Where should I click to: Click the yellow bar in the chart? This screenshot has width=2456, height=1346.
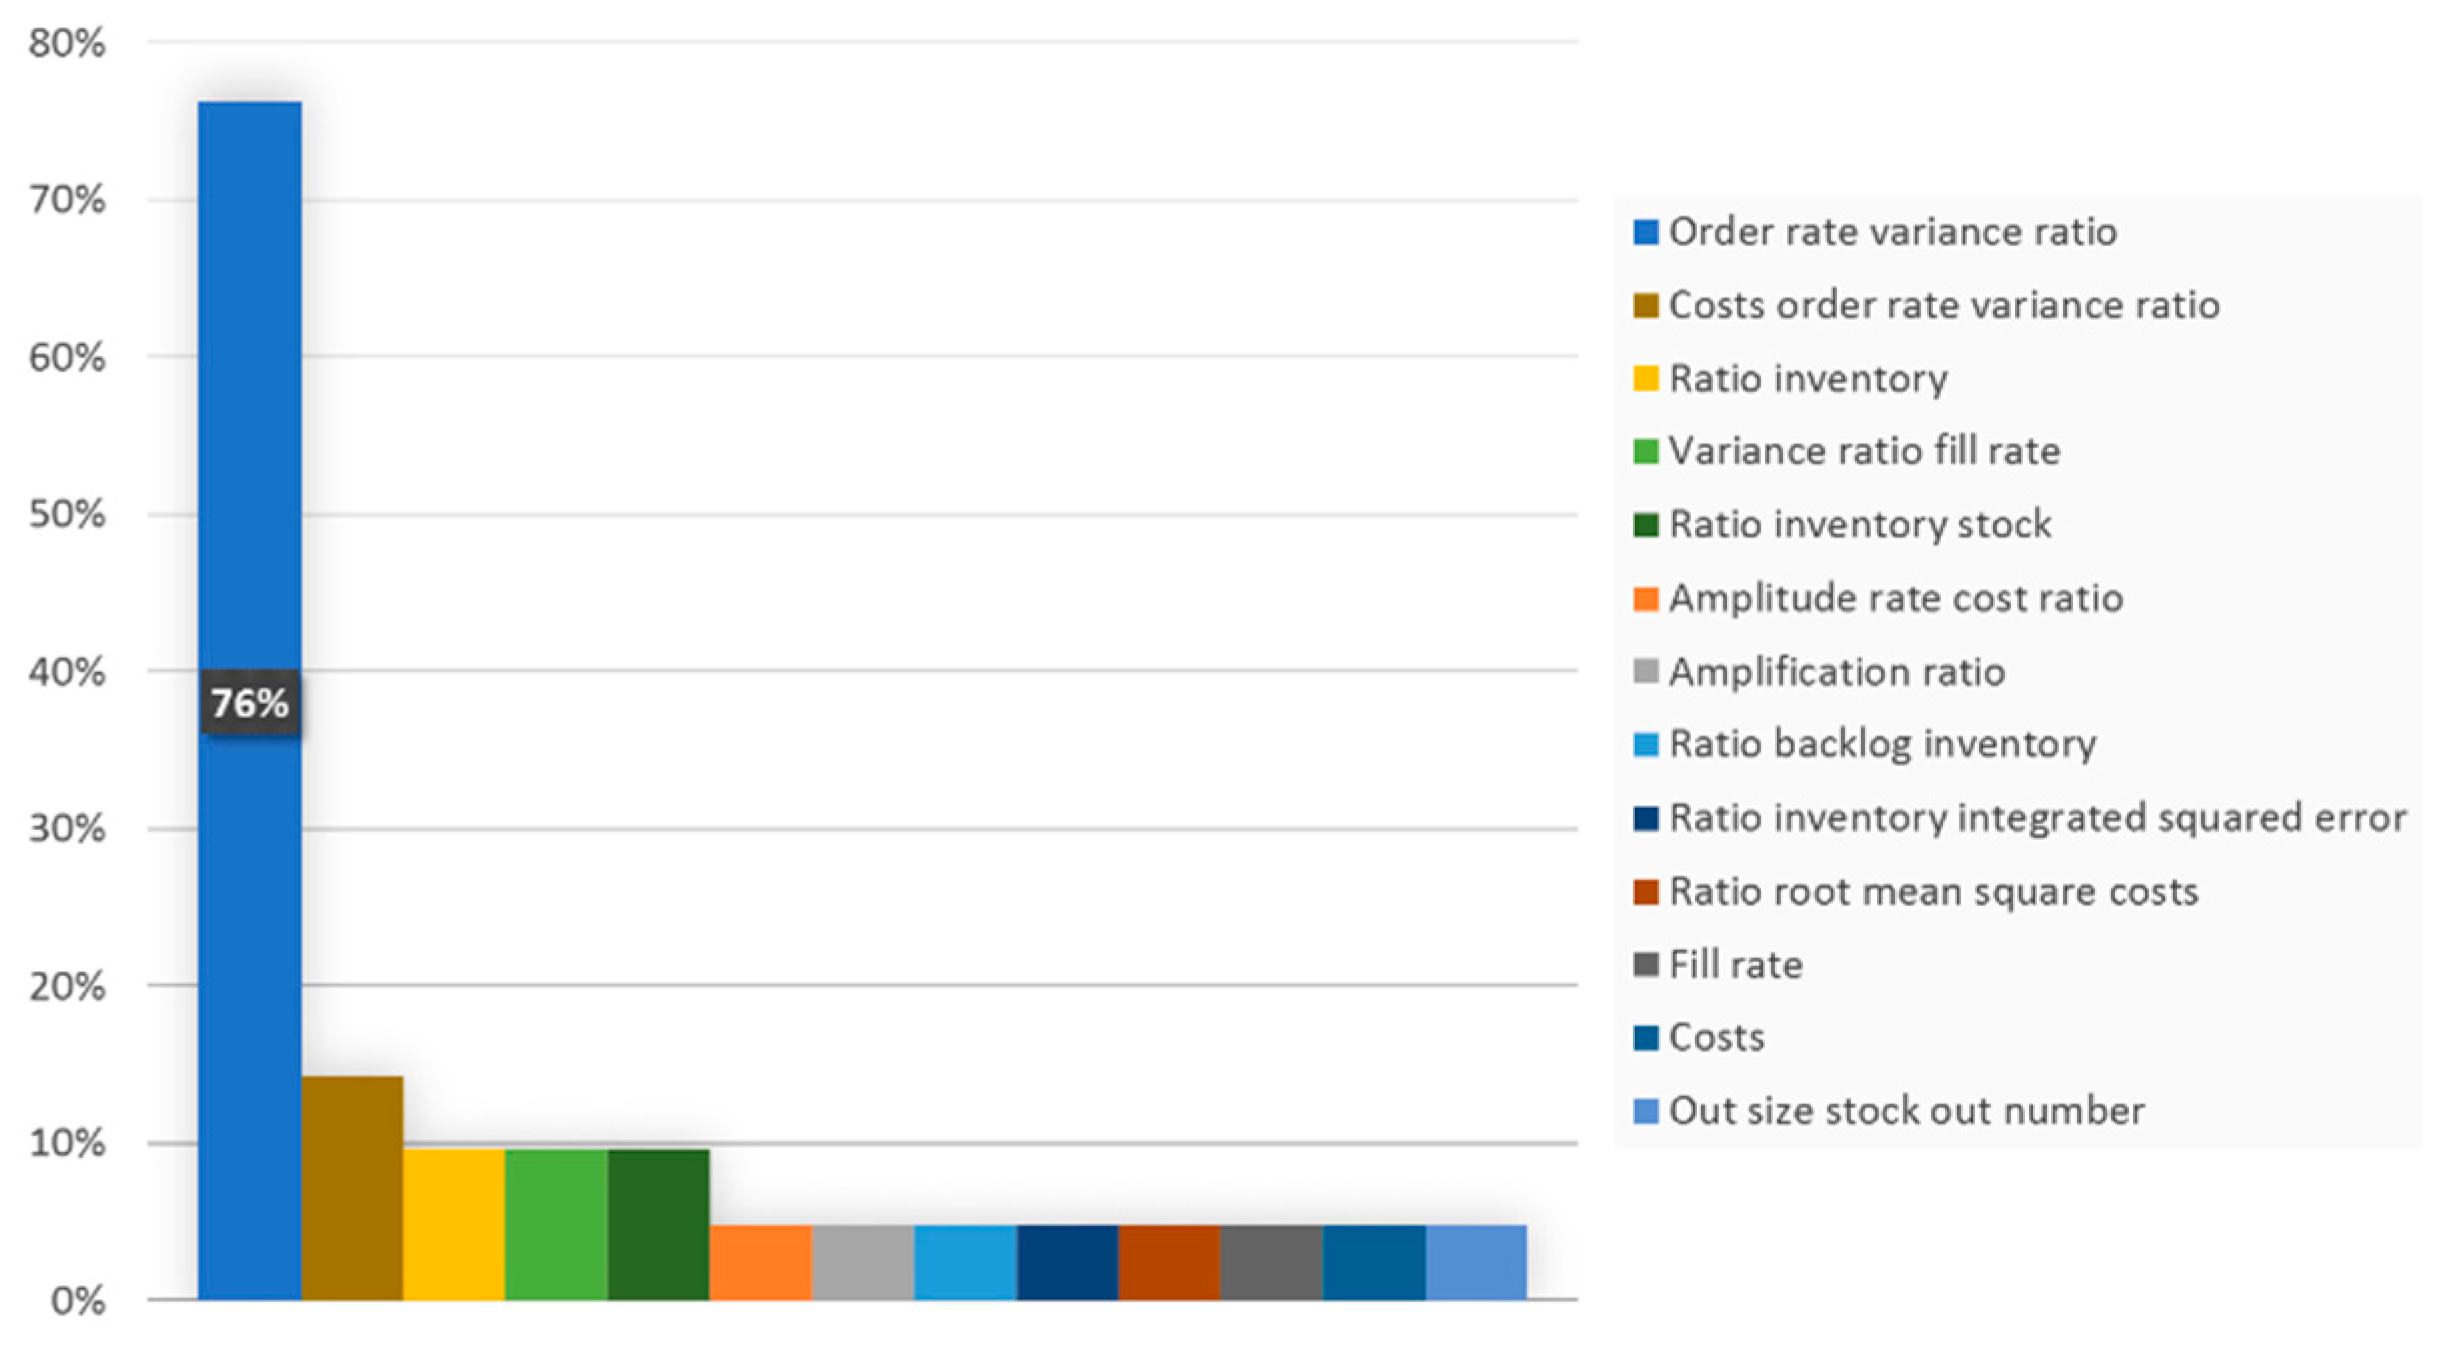point(454,1224)
